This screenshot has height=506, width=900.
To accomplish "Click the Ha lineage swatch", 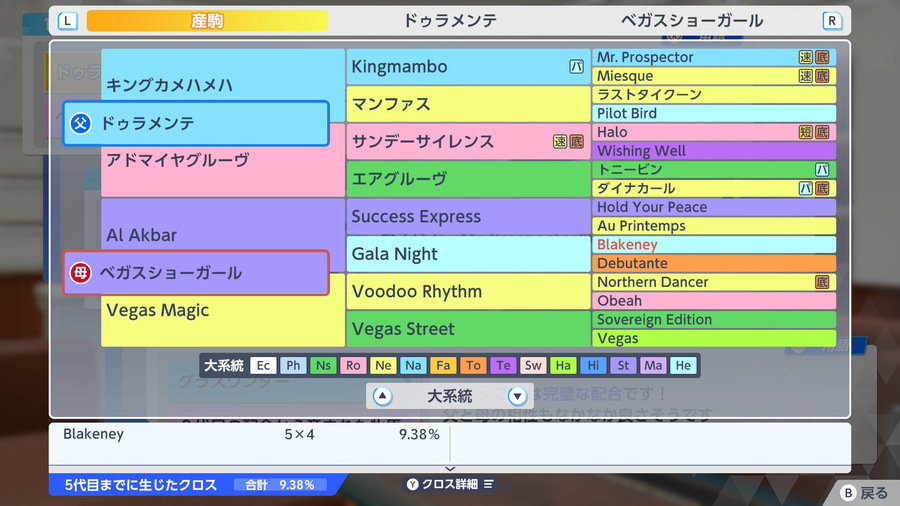I will (x=563, y=365).
